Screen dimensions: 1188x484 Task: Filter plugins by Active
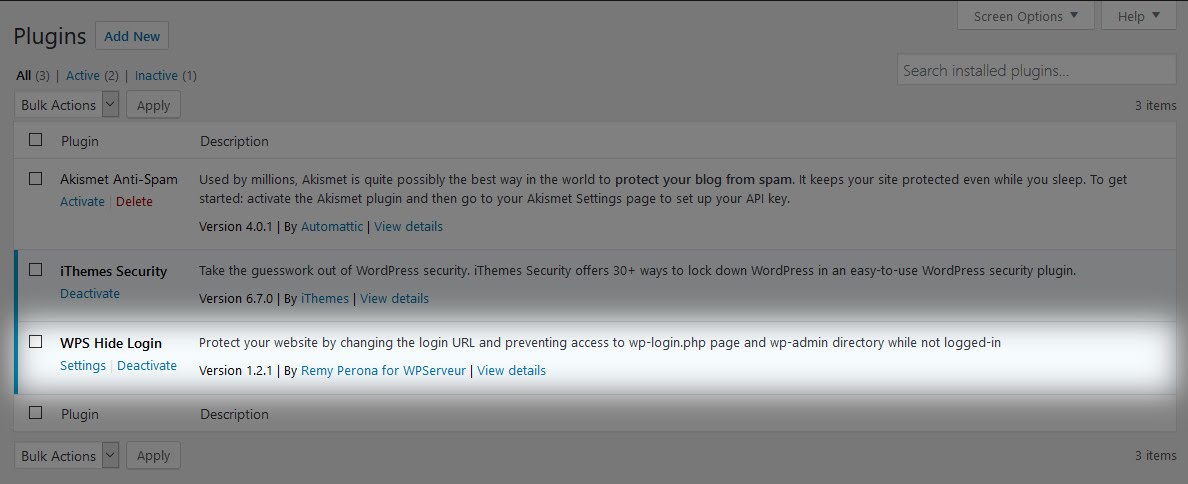click(x=83, y=76)
